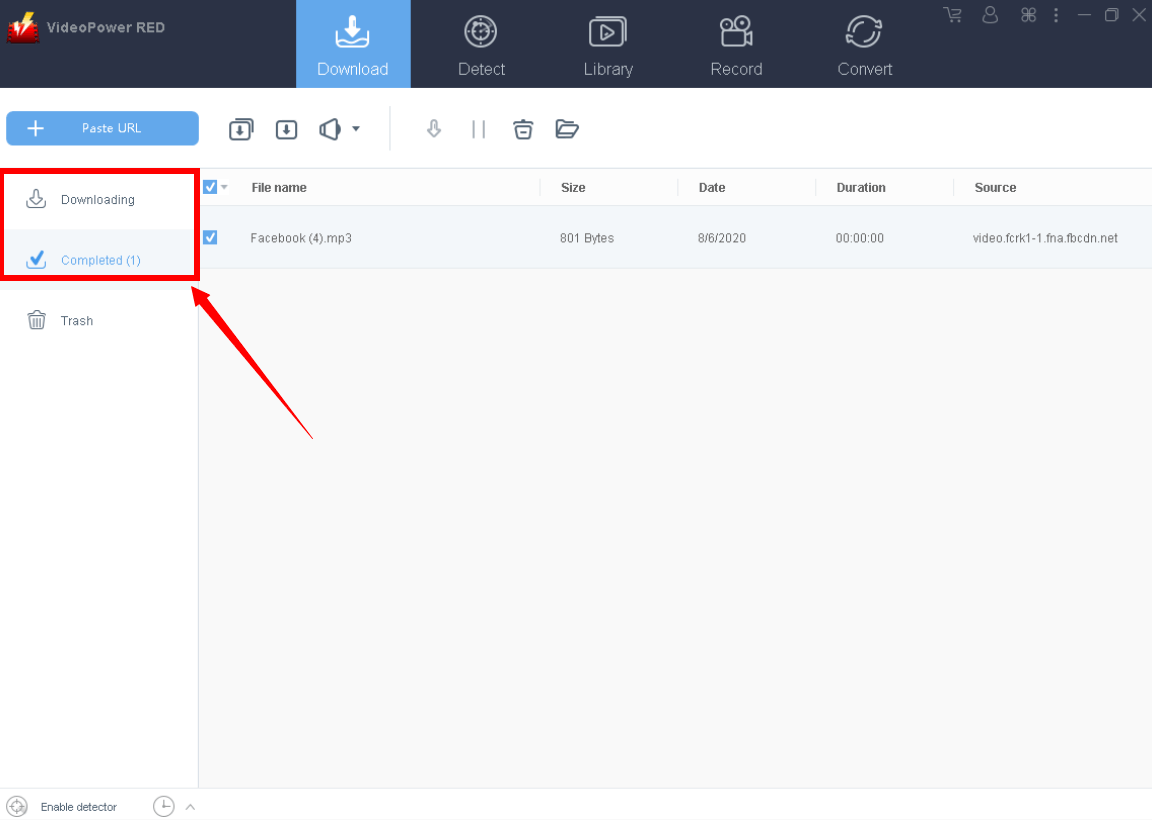Click the detector target icon in status bar

[17, 806]
